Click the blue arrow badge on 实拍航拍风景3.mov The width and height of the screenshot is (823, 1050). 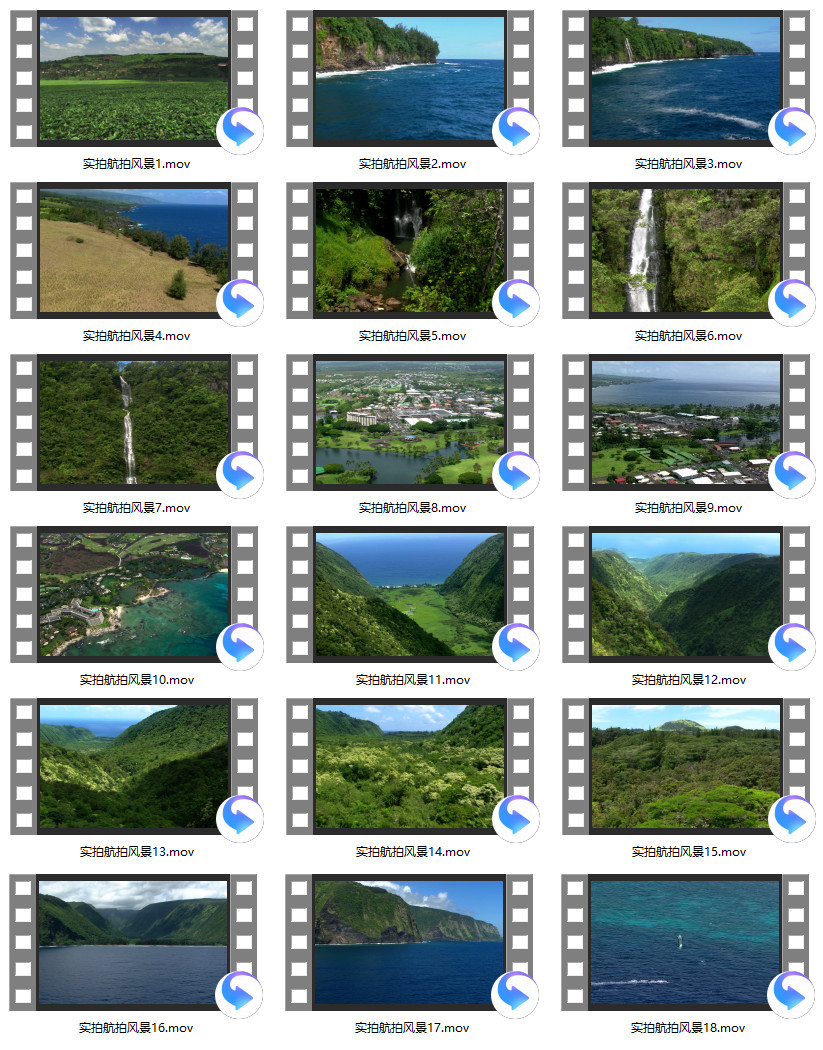coord(792,130)
